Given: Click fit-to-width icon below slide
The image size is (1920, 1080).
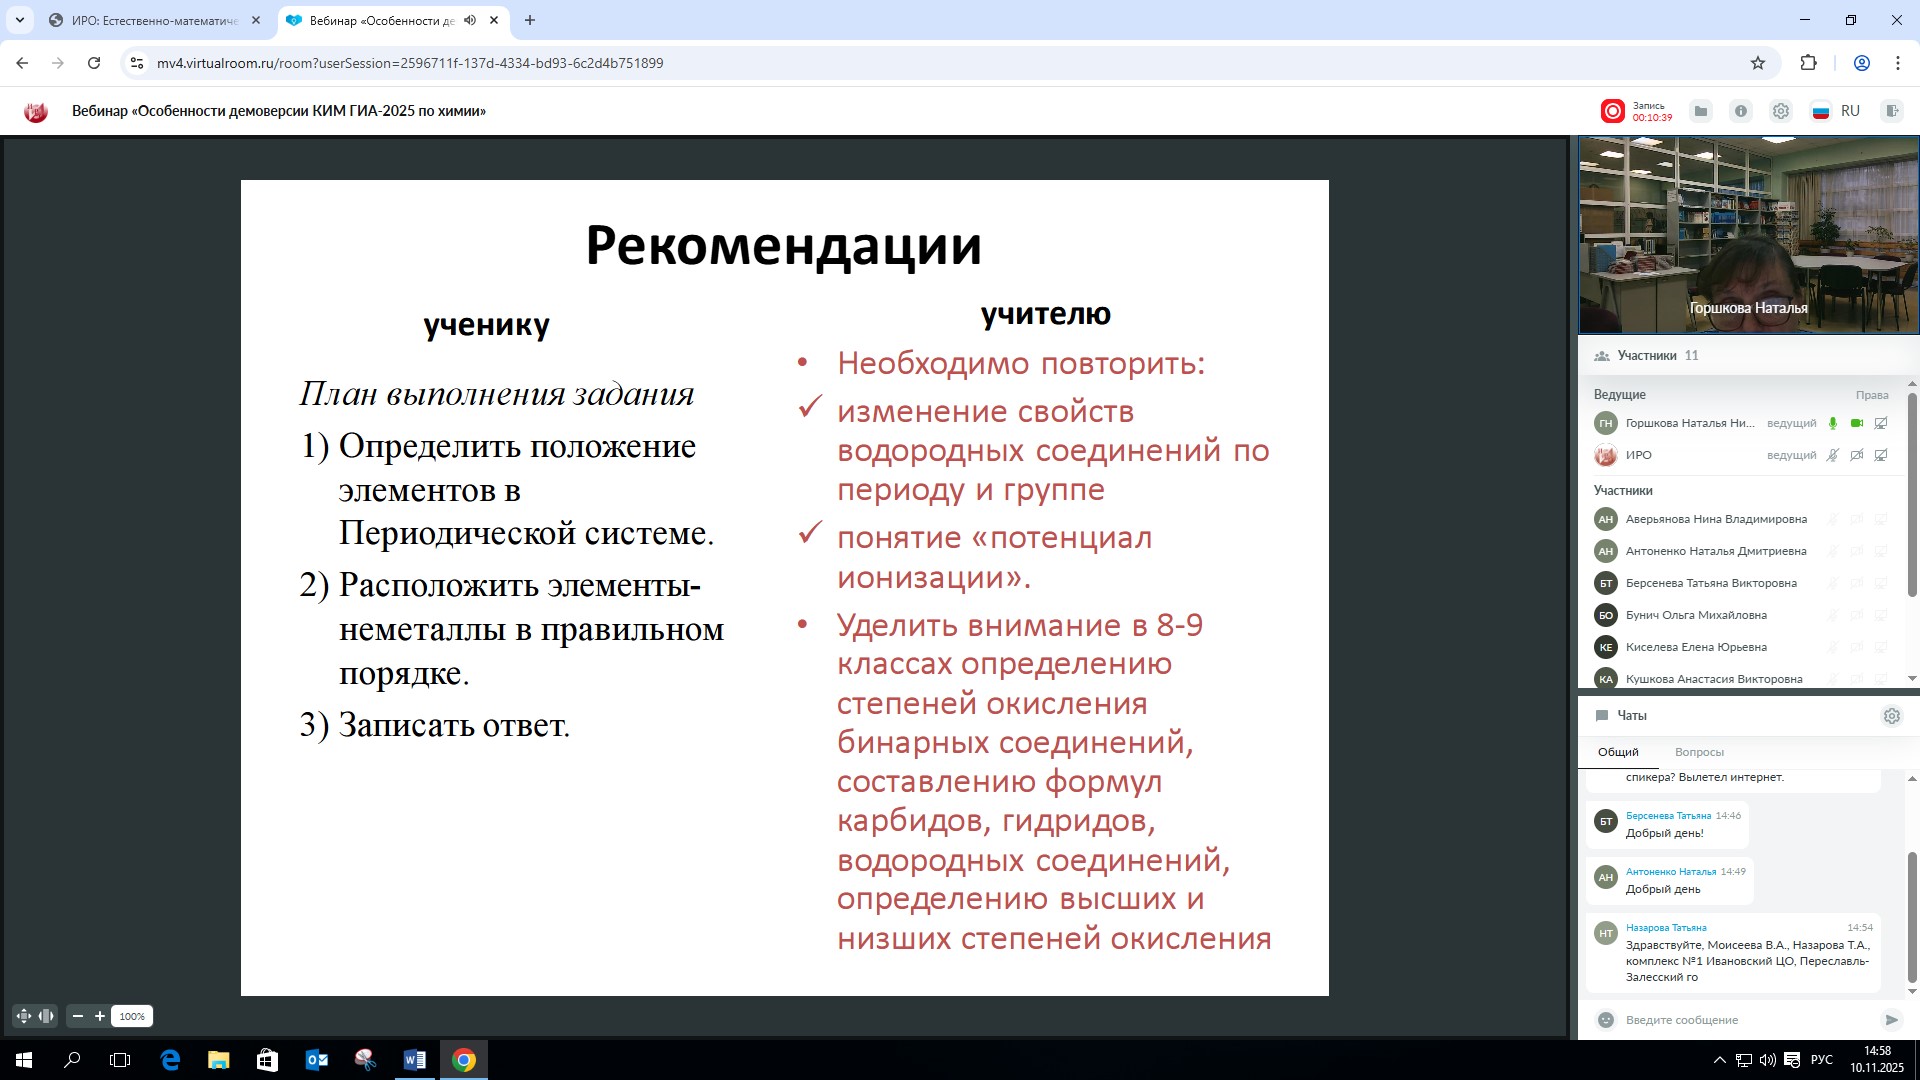Looking at the screenshot, I should tap(47, 1016).
